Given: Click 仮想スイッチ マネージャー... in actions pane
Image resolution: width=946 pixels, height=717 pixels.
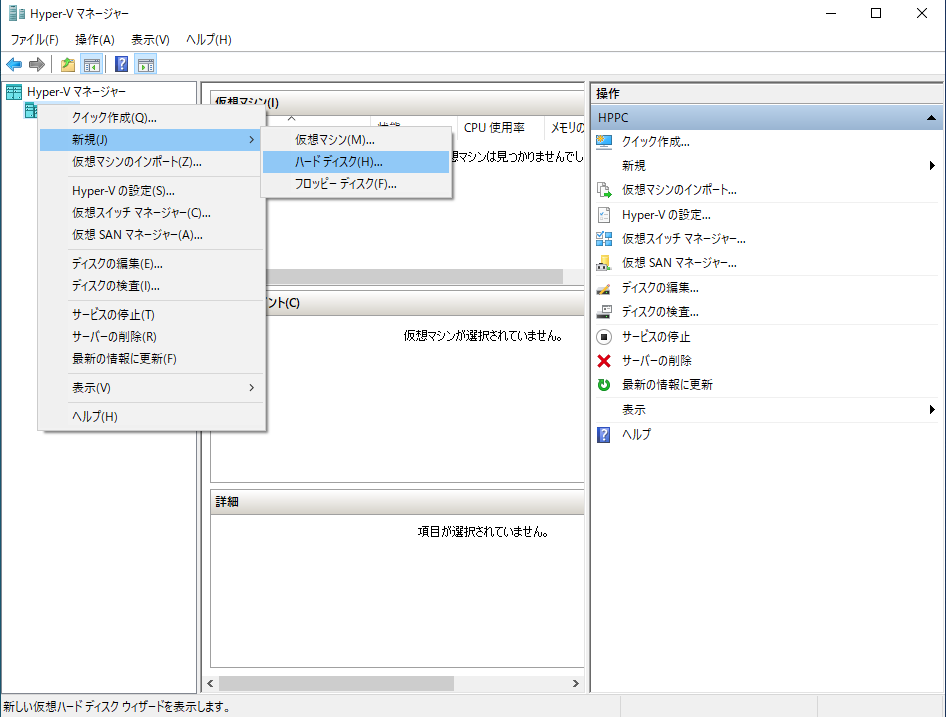Looking at the screenshot, I should tap(684, 239).
